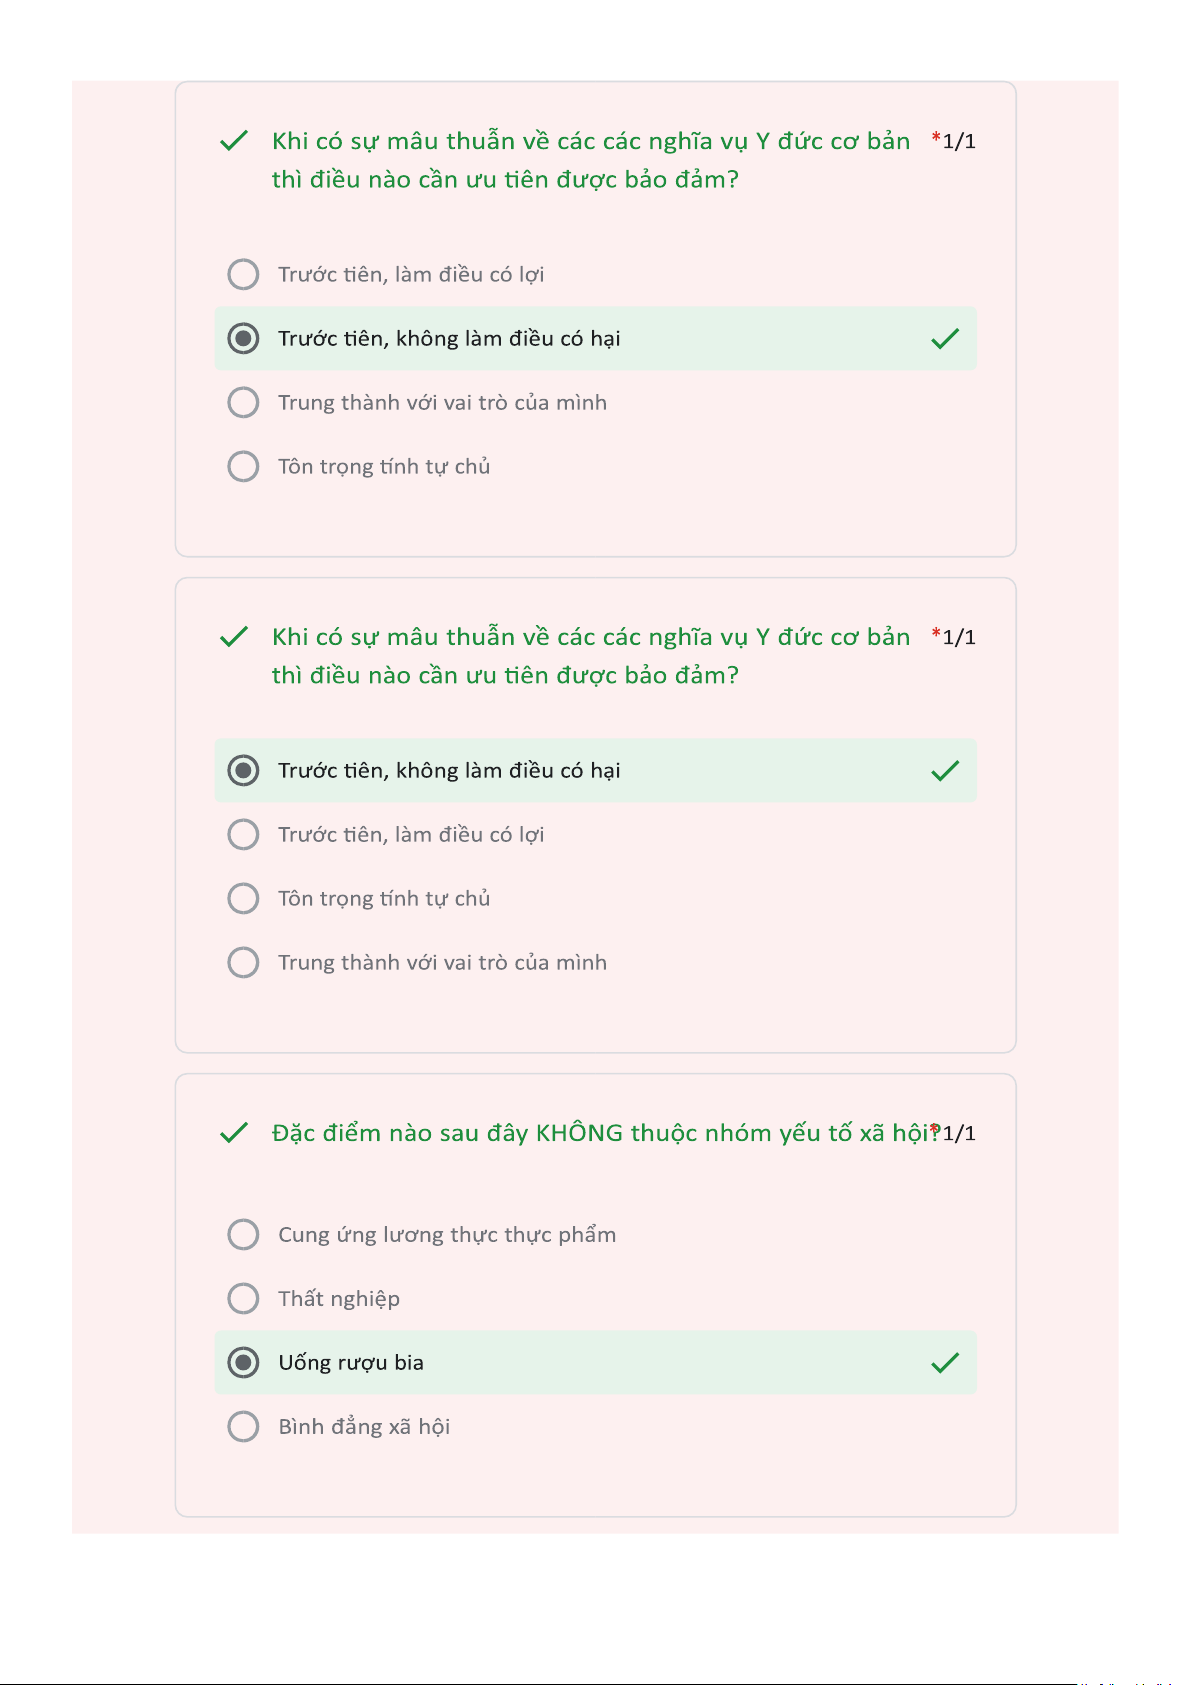Click the selected "không làm điều có hại" radio in second question
Image resolution: width=1192 pixels, height=1685 pixels.
(243, 771)
